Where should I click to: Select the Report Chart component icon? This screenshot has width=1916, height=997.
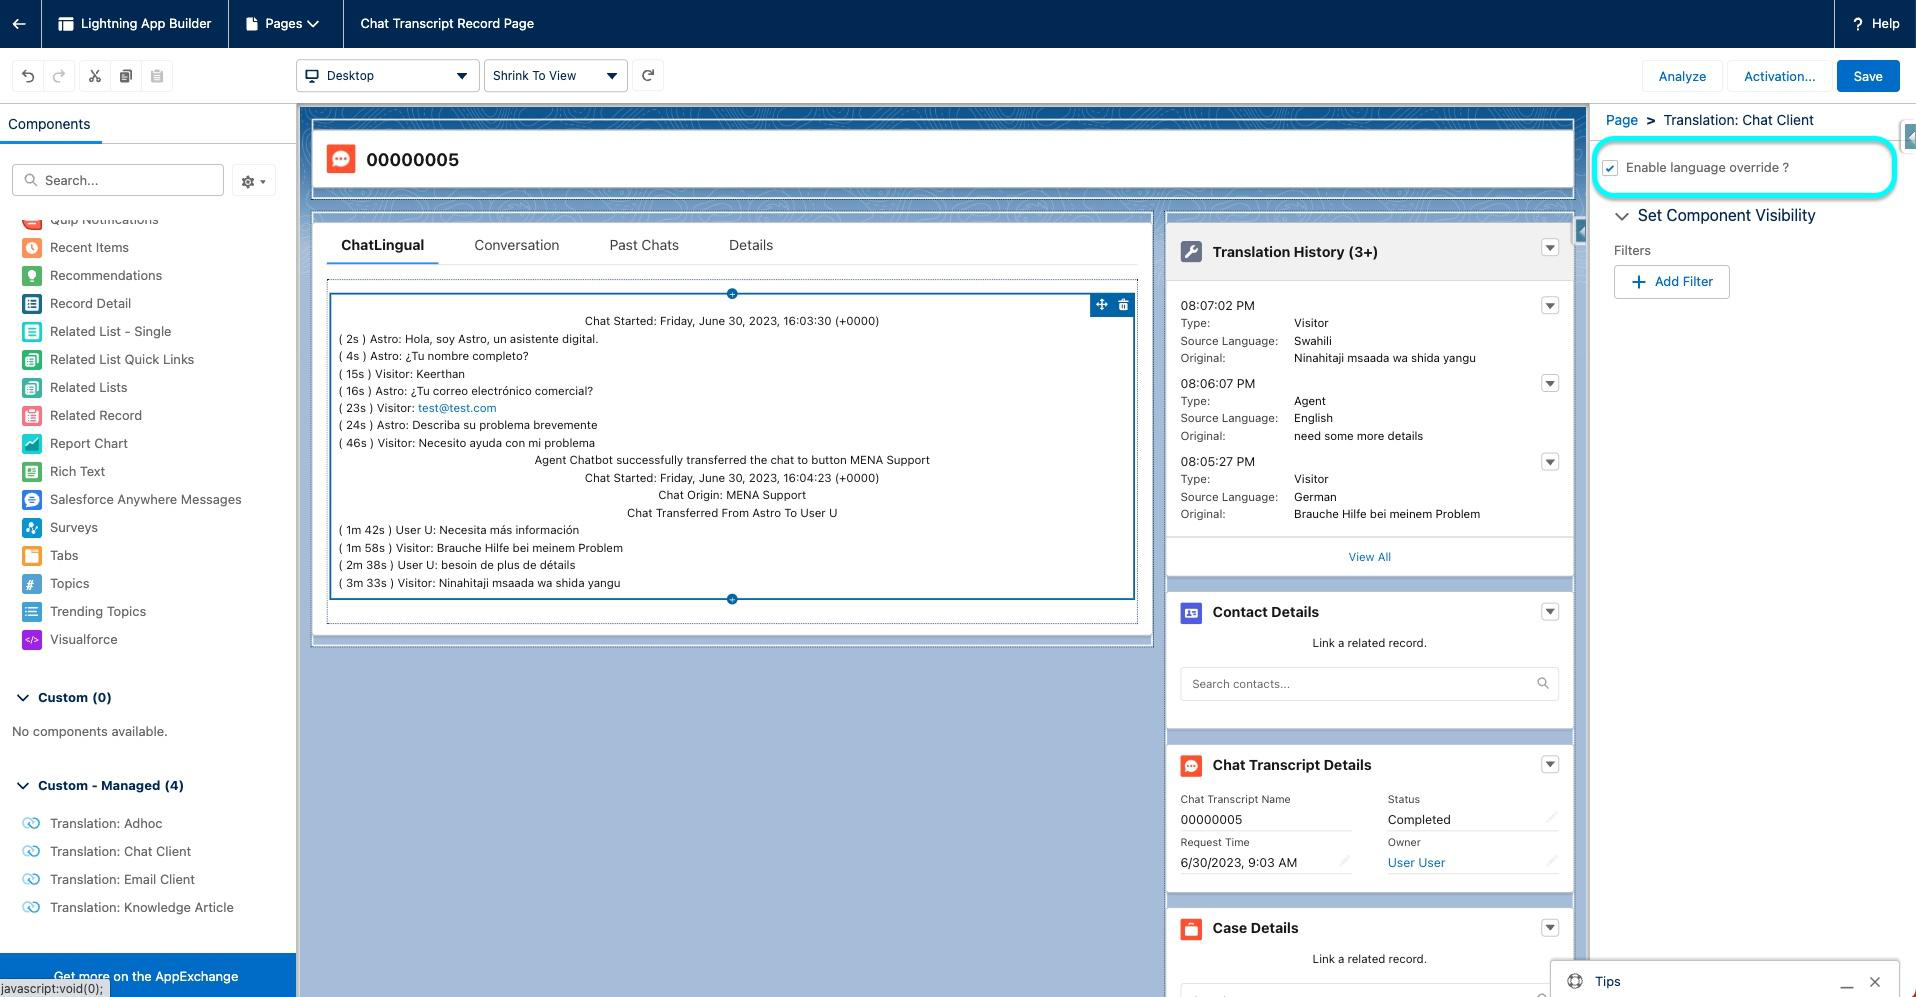tap(32, 443)
